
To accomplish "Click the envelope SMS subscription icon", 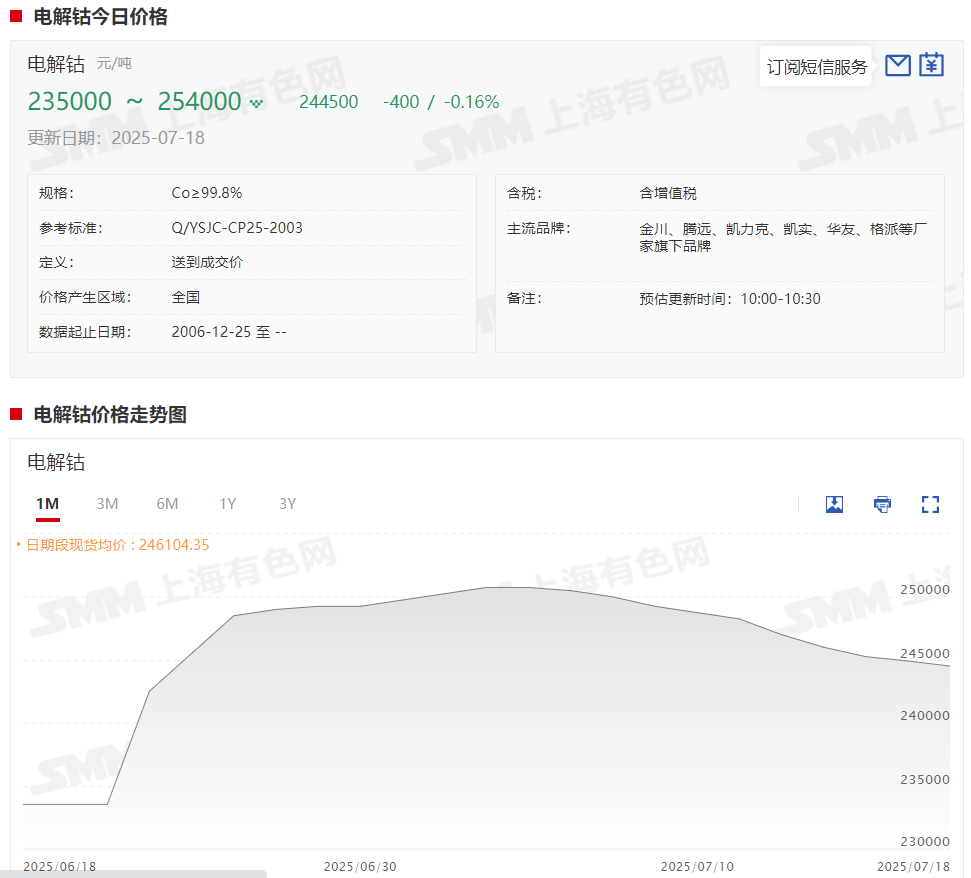I will tap(898, 66).
